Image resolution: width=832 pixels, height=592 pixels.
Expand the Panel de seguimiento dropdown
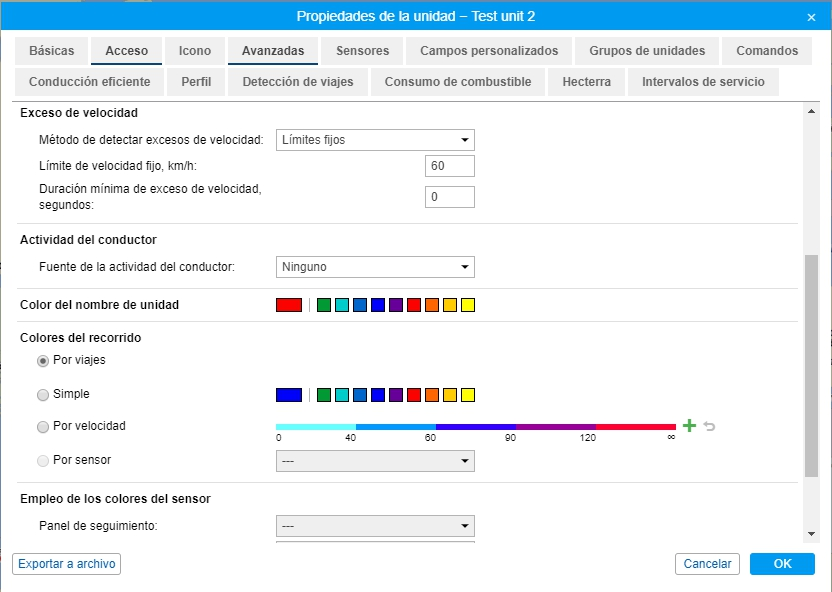(x=375, y=525)
